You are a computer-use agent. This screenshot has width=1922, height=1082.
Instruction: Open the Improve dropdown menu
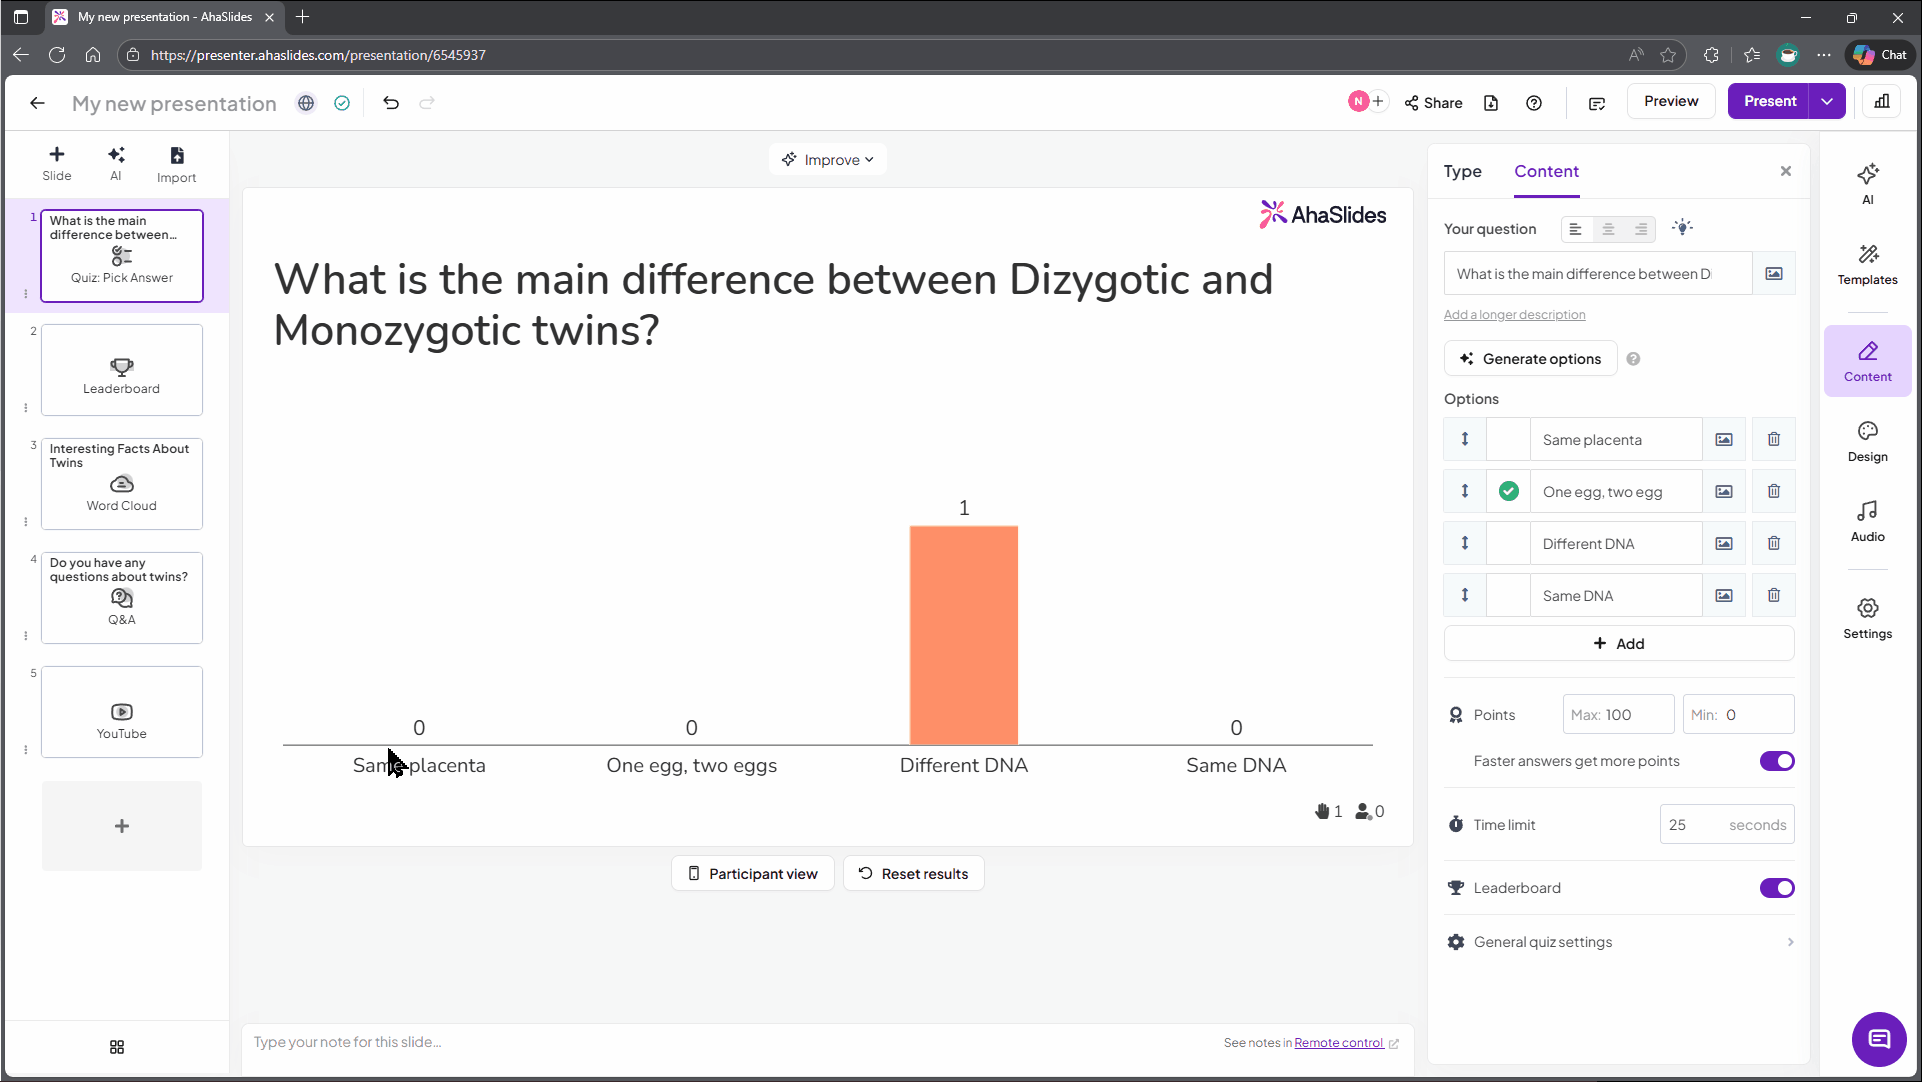click(x=828, y=159)
